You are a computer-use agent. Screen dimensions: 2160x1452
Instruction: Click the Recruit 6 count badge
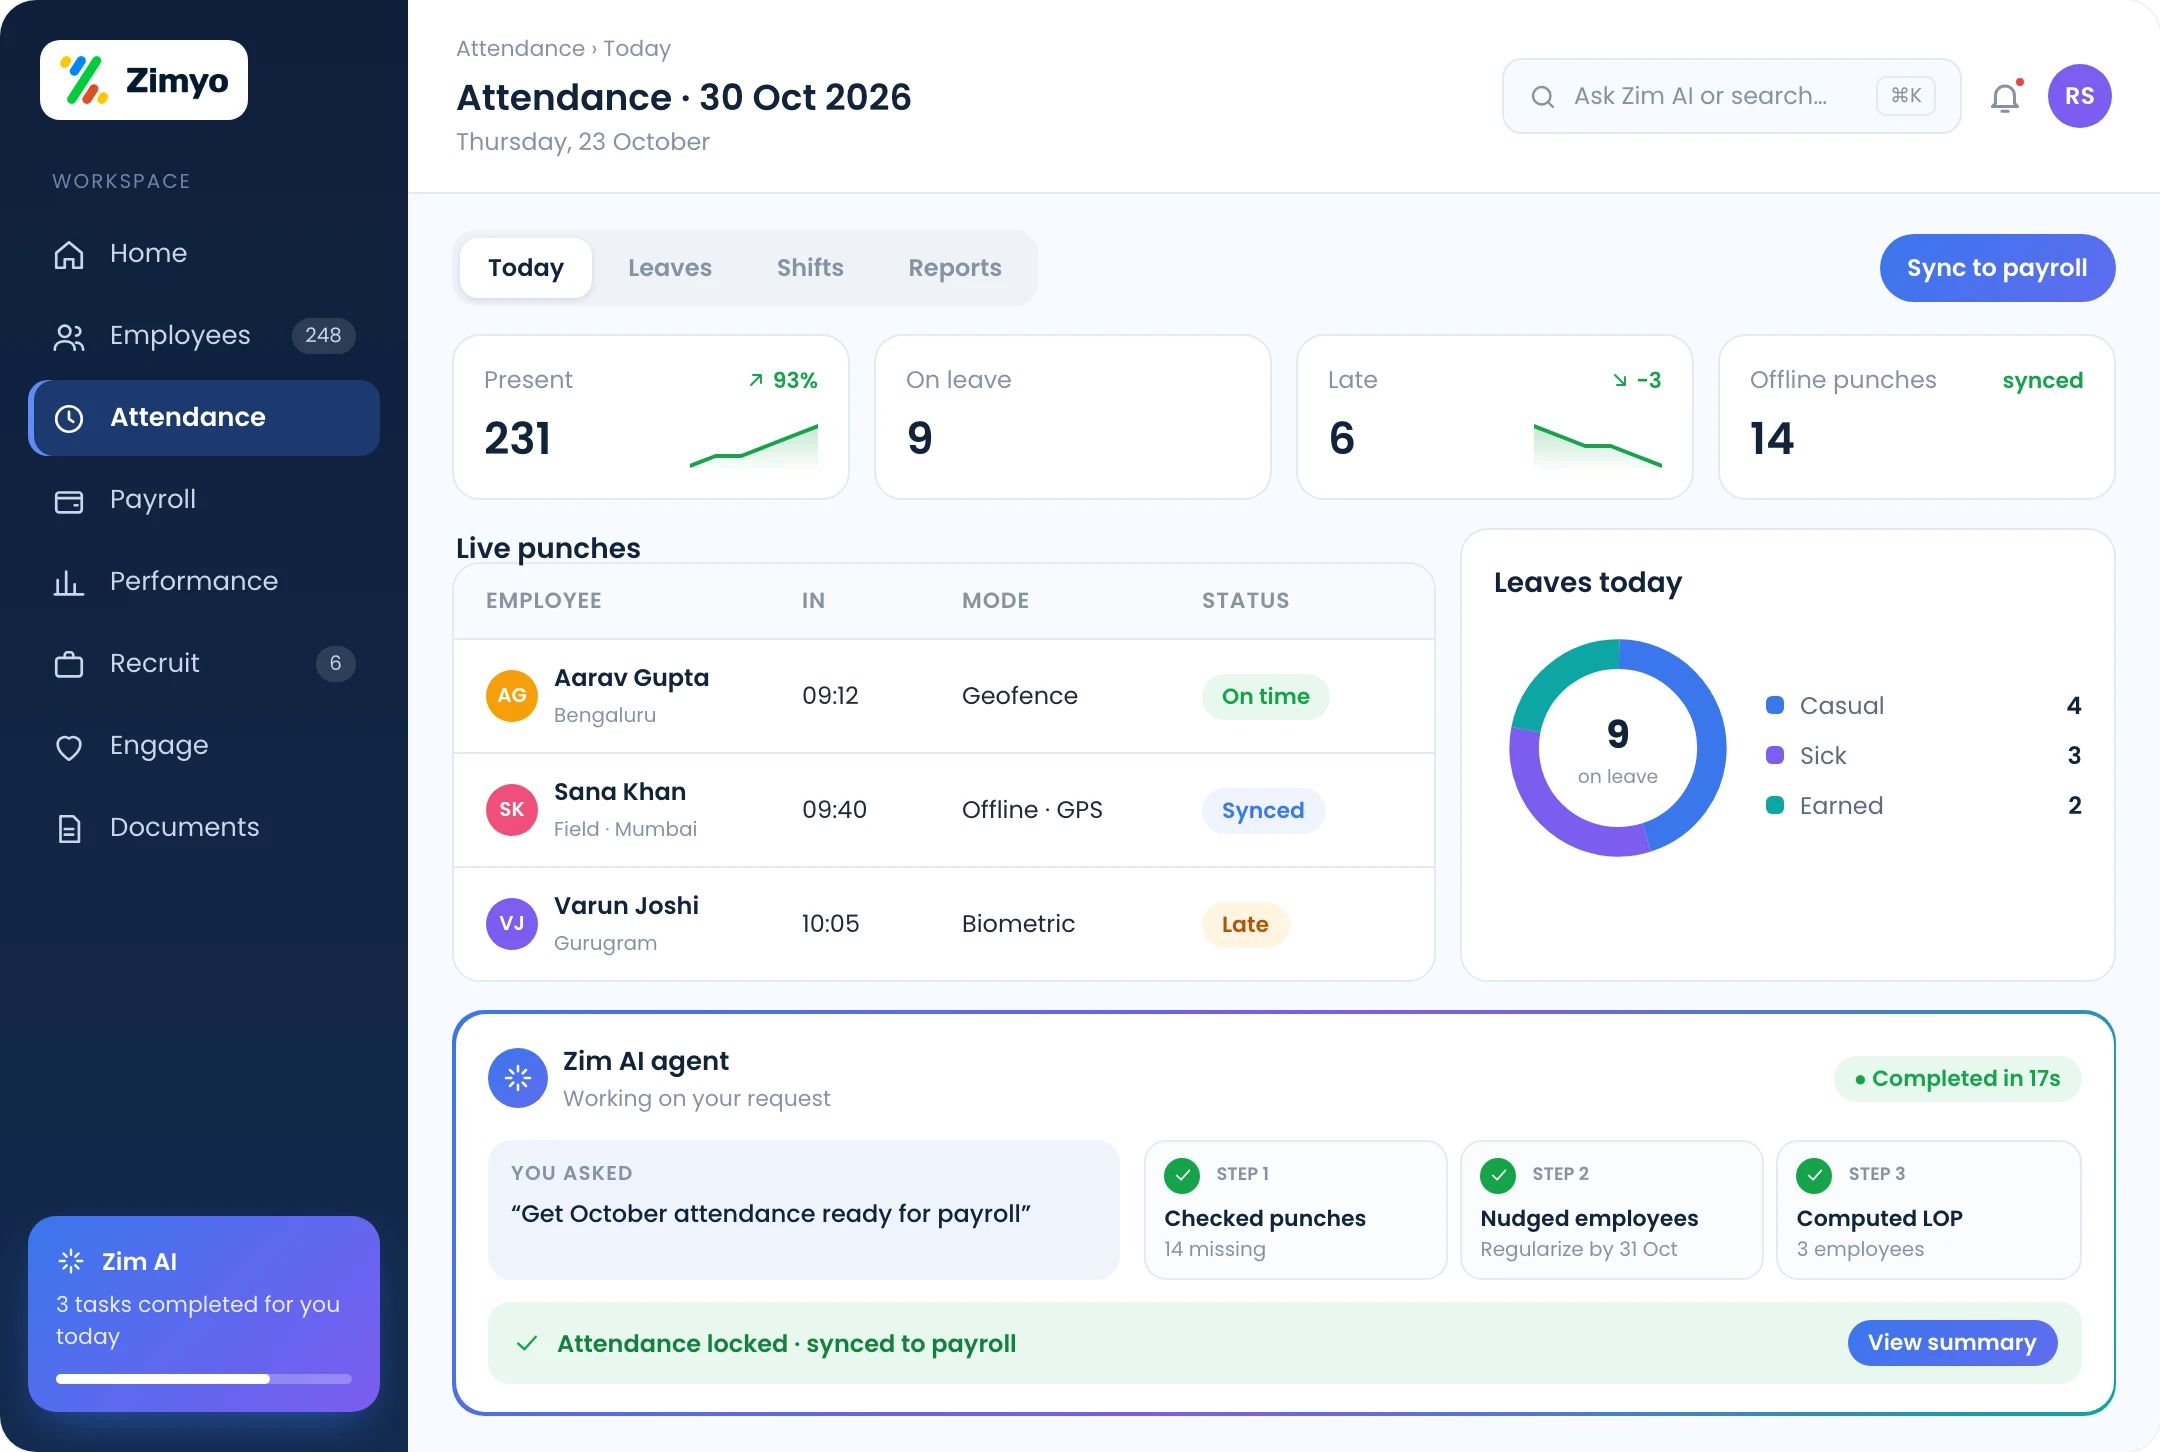coord(336,664)
